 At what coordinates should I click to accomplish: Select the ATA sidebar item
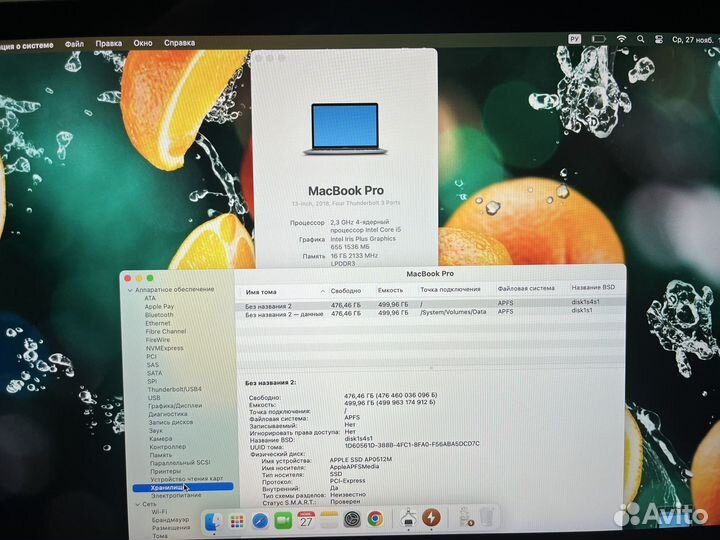pyautogui.click(x=150, y=298)
